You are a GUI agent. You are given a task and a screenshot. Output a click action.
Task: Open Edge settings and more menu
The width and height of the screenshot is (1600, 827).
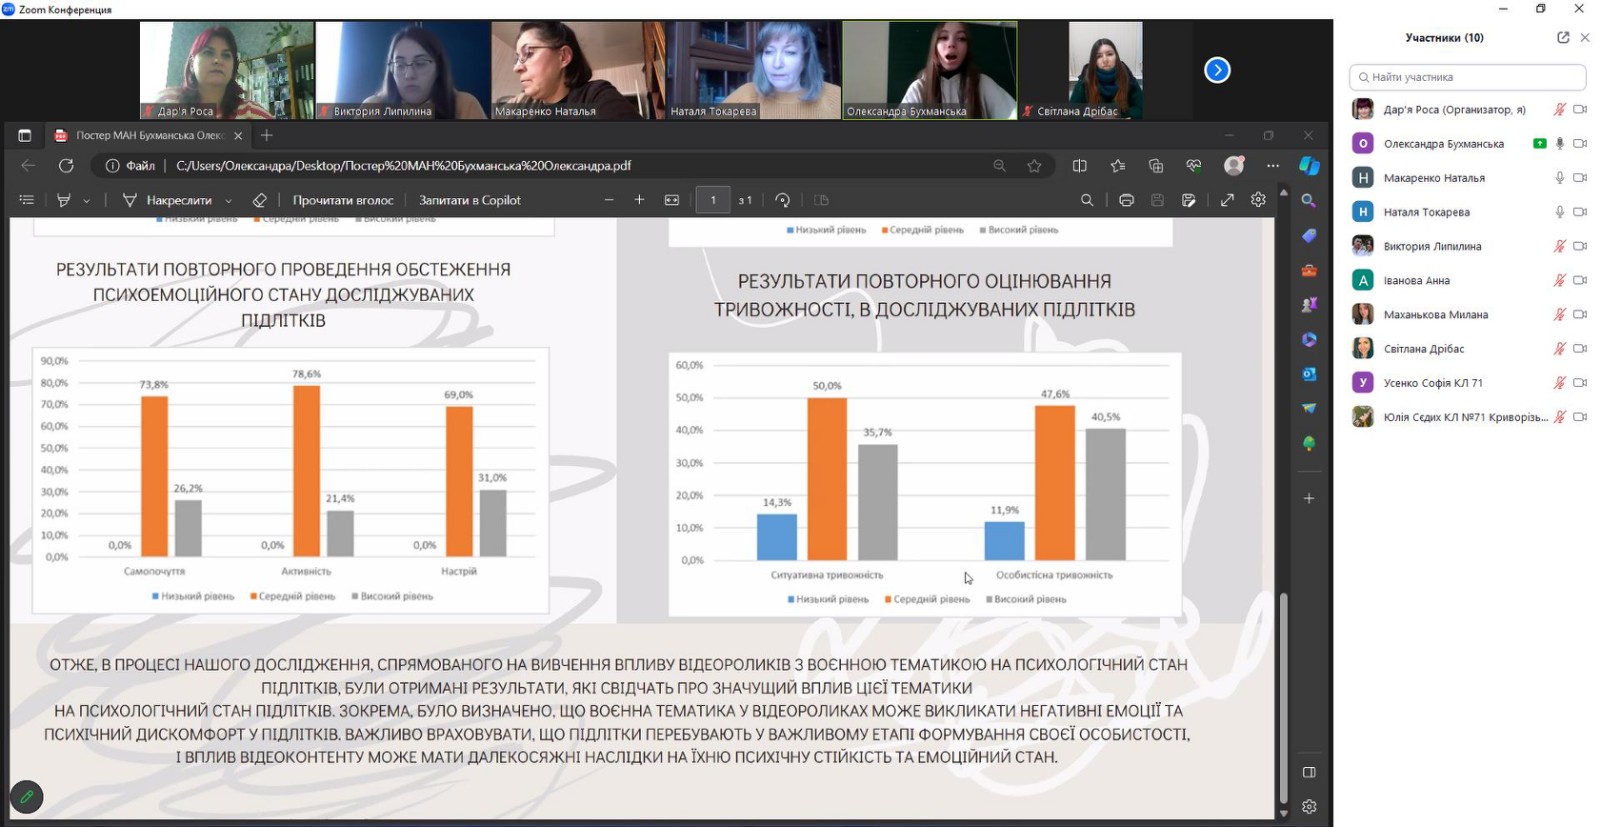tap(1272, 166)
